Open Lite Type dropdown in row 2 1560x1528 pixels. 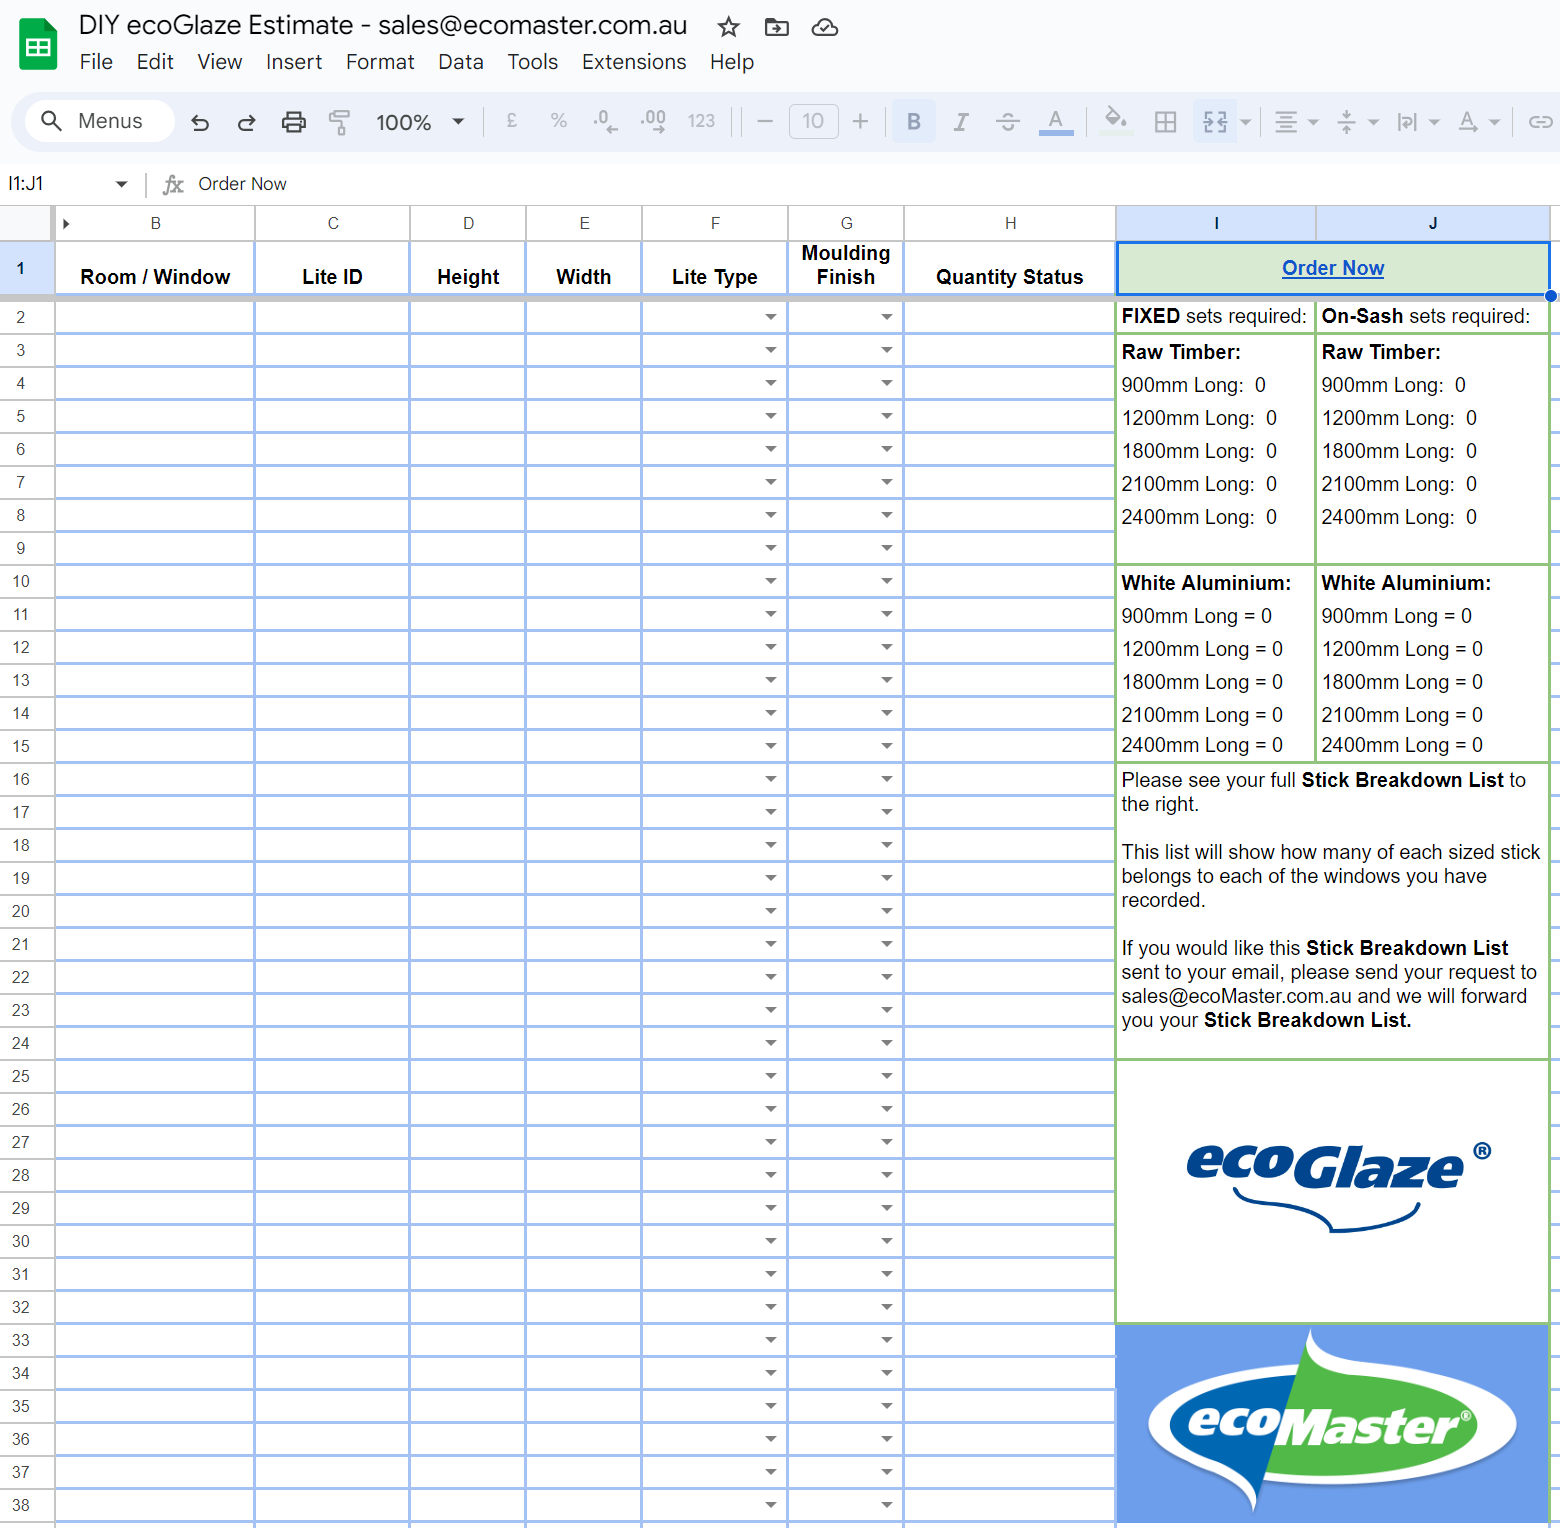[x=770, y=317]
